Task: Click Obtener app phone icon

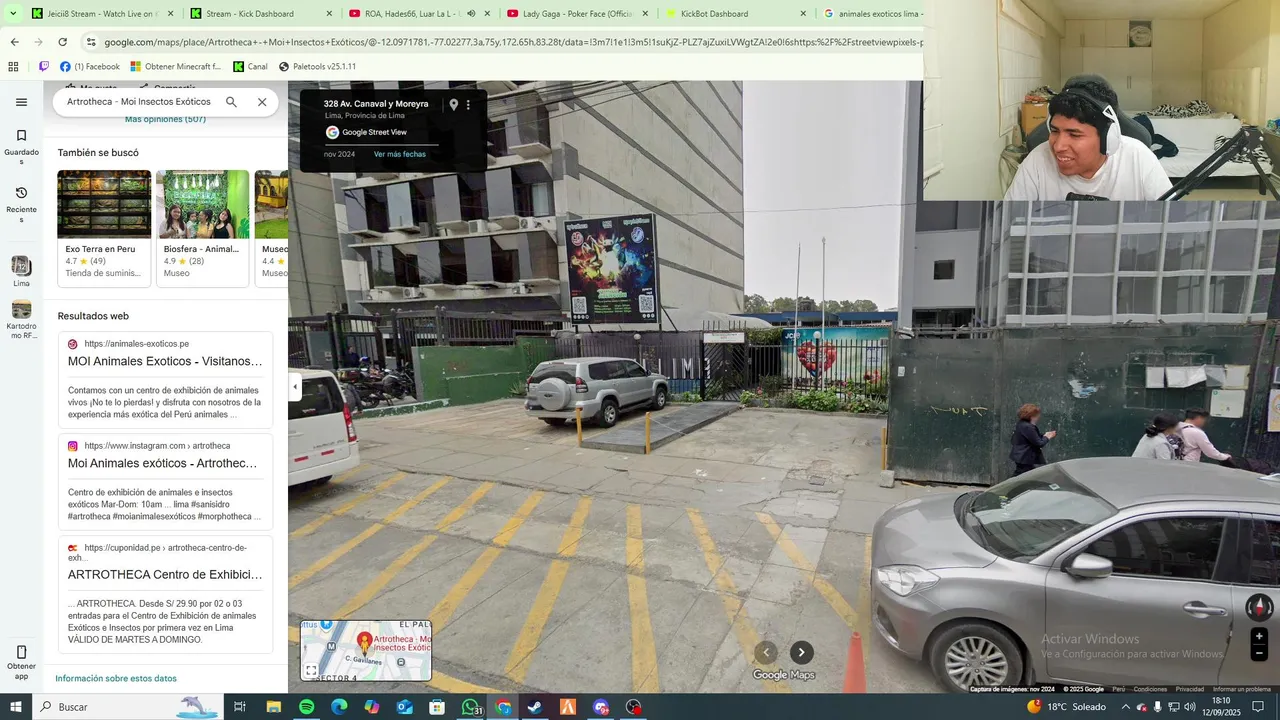Action: click(x=21, y=652)
